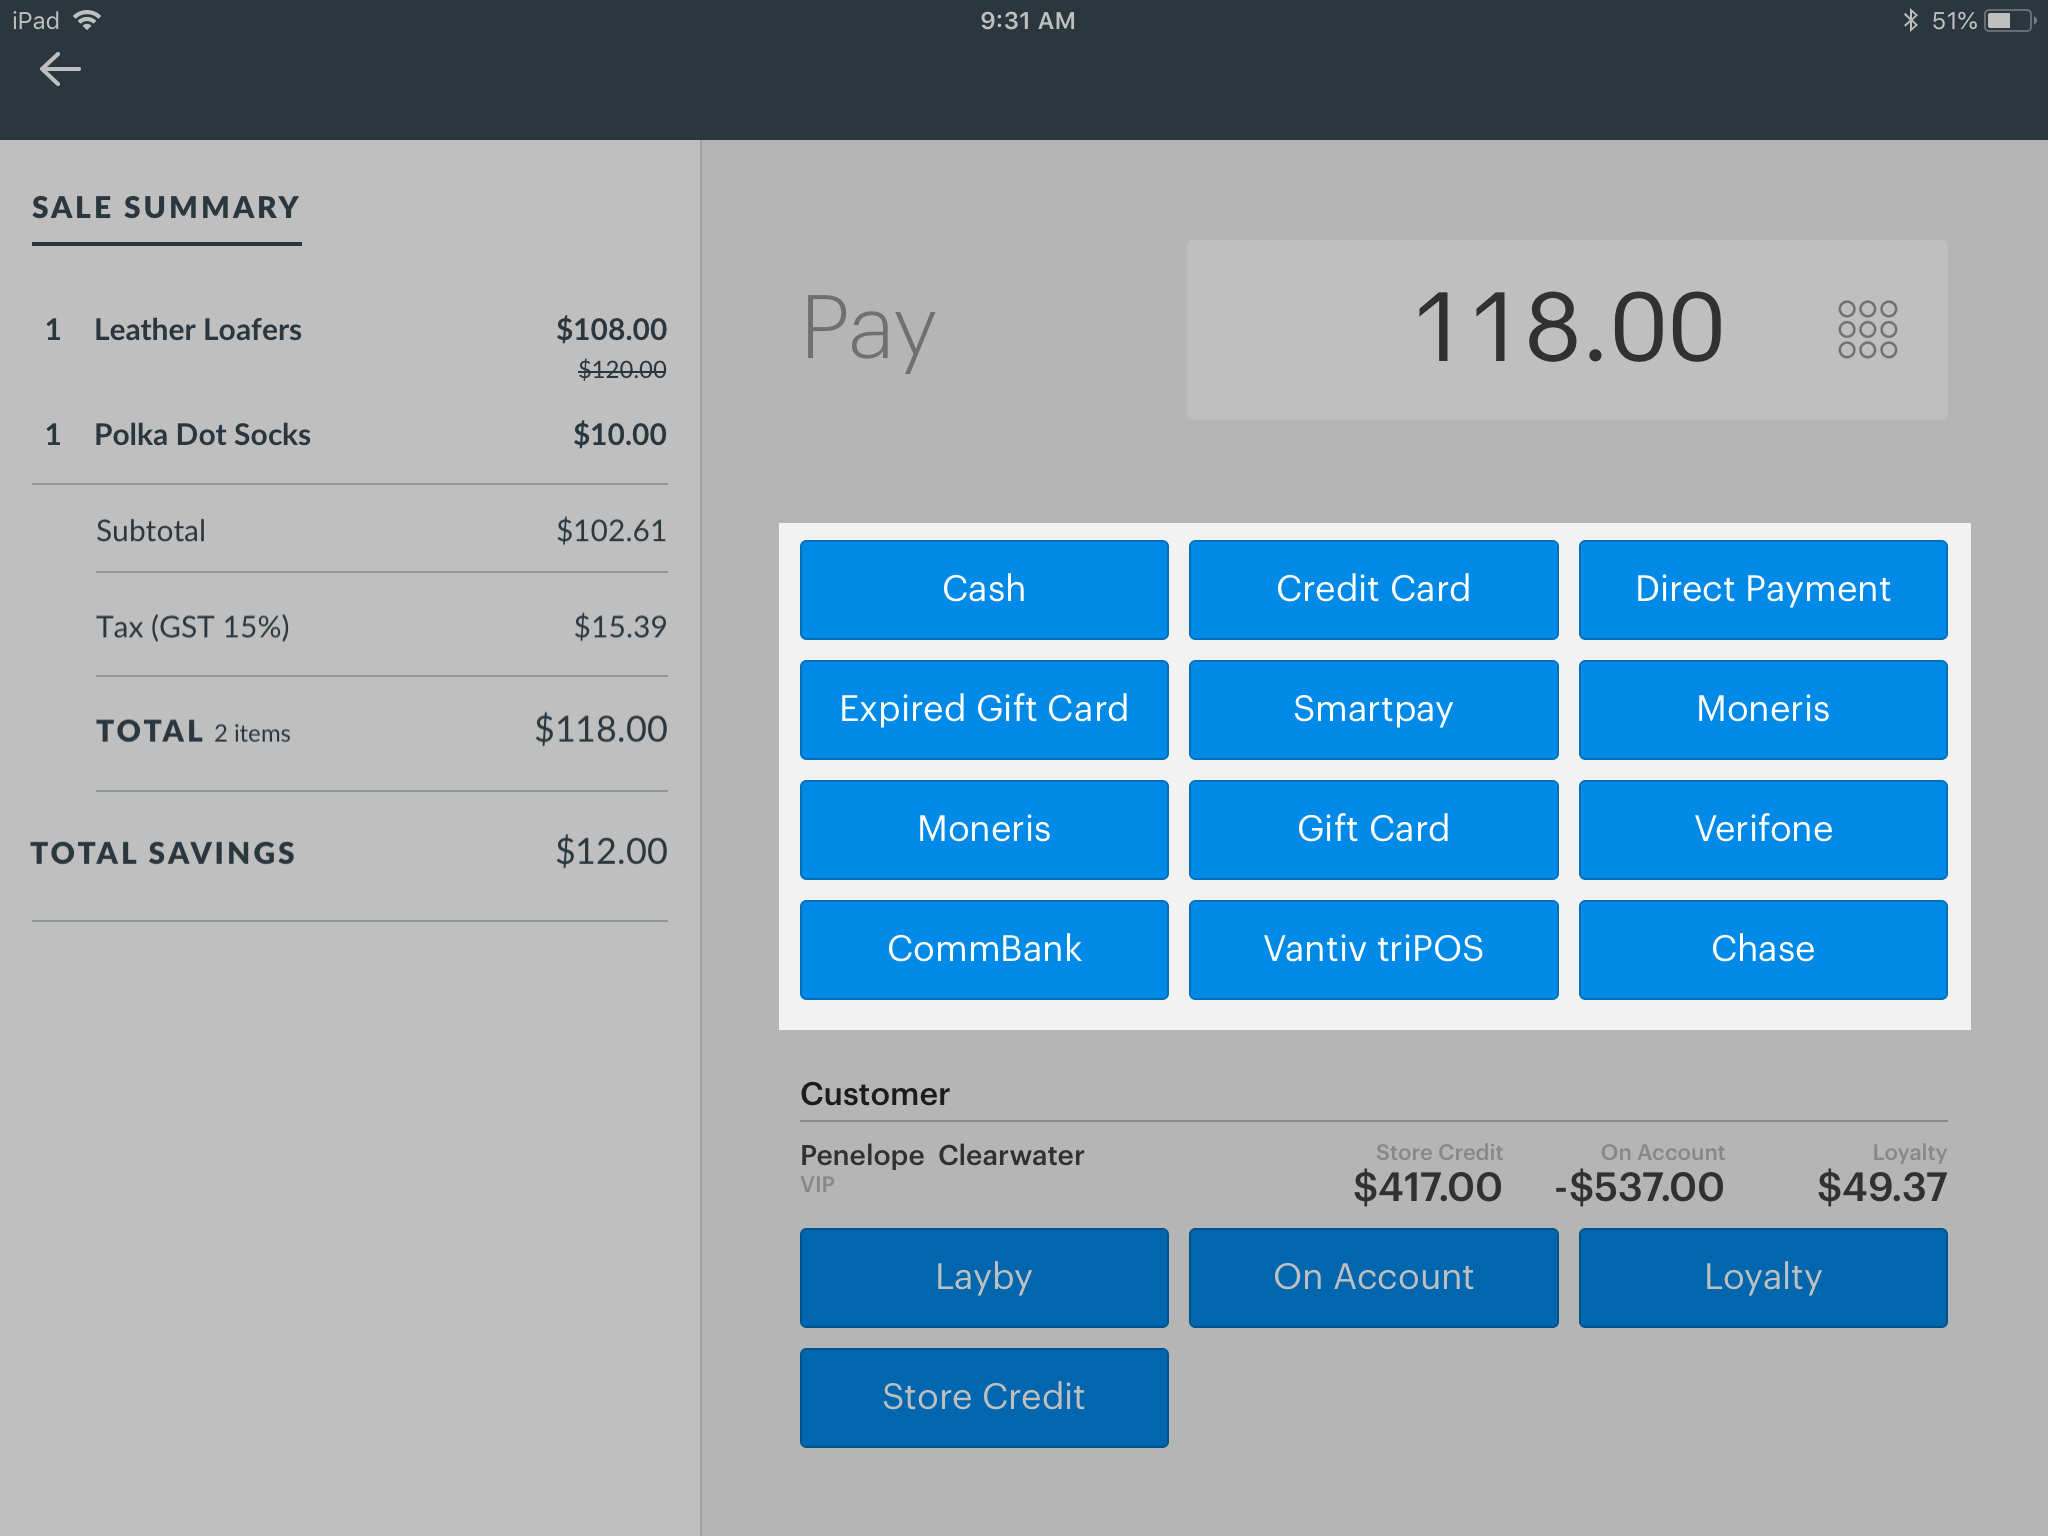
Task: Select the Sale Summary heading tab
Action: tap(166, 208)
